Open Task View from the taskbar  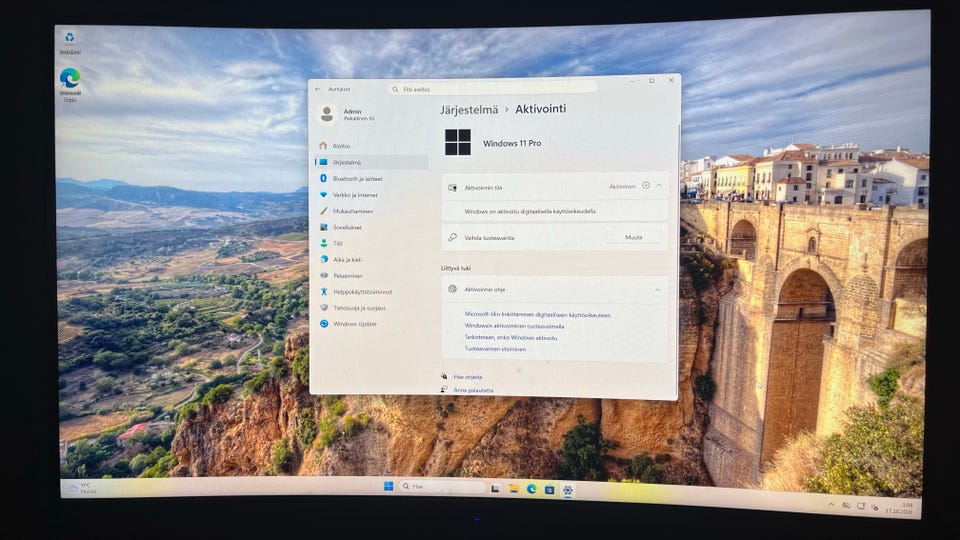coord(495,489)
